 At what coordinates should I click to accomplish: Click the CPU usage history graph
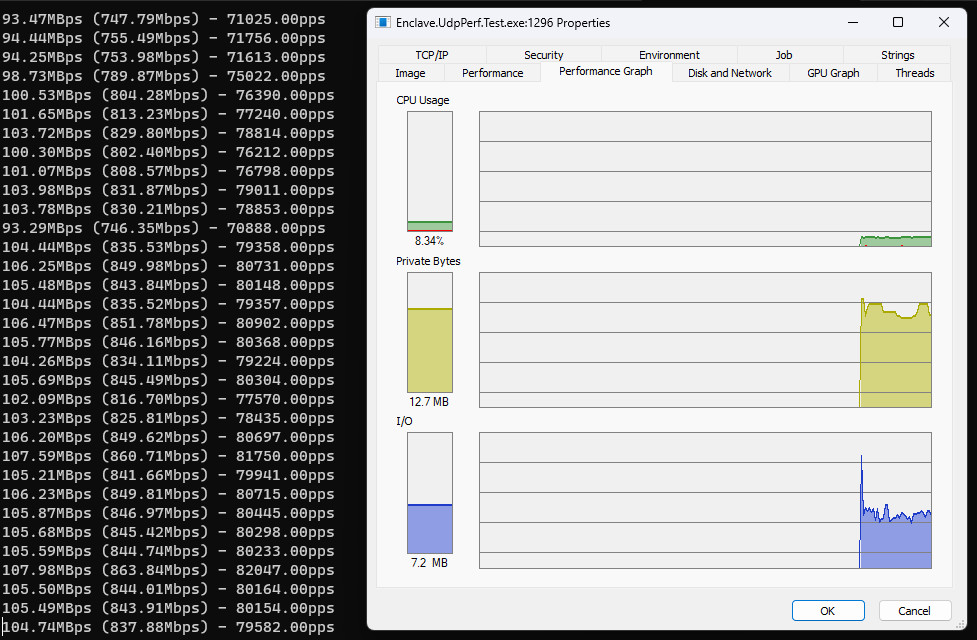705,179
